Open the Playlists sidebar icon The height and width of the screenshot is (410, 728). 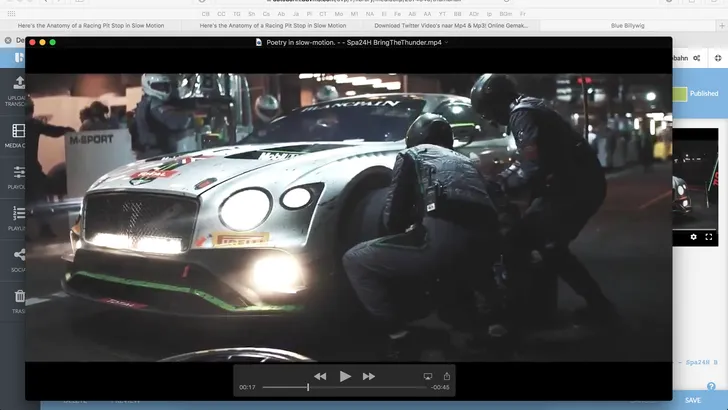point(18,217)
